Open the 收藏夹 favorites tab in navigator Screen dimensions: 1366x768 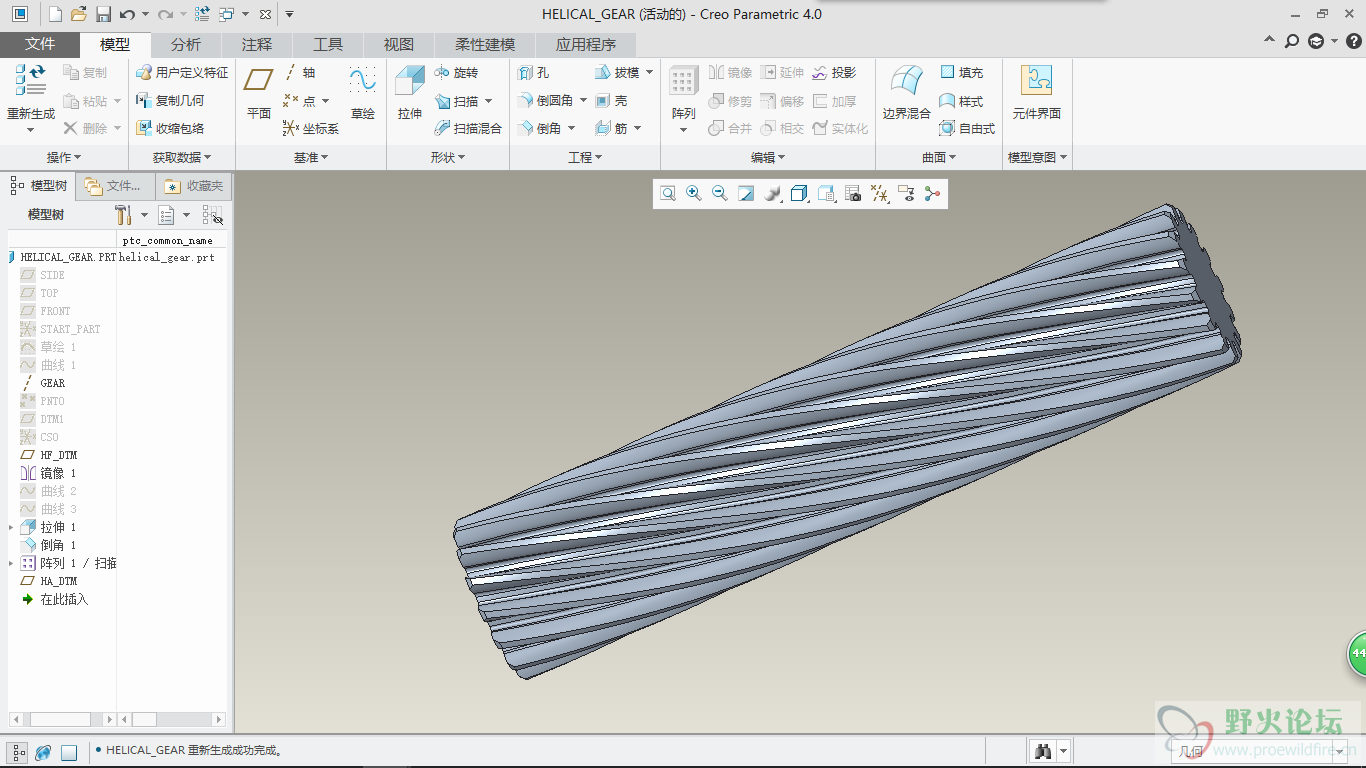tap(194, 186)
